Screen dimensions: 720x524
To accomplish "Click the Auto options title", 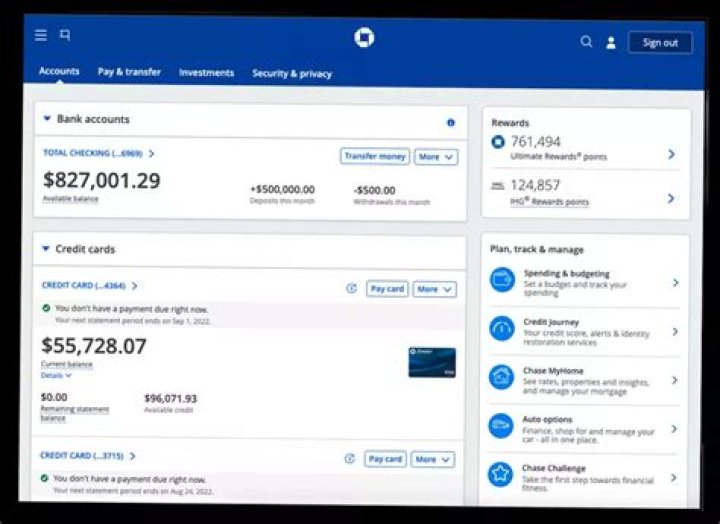I will coord(547,419).
